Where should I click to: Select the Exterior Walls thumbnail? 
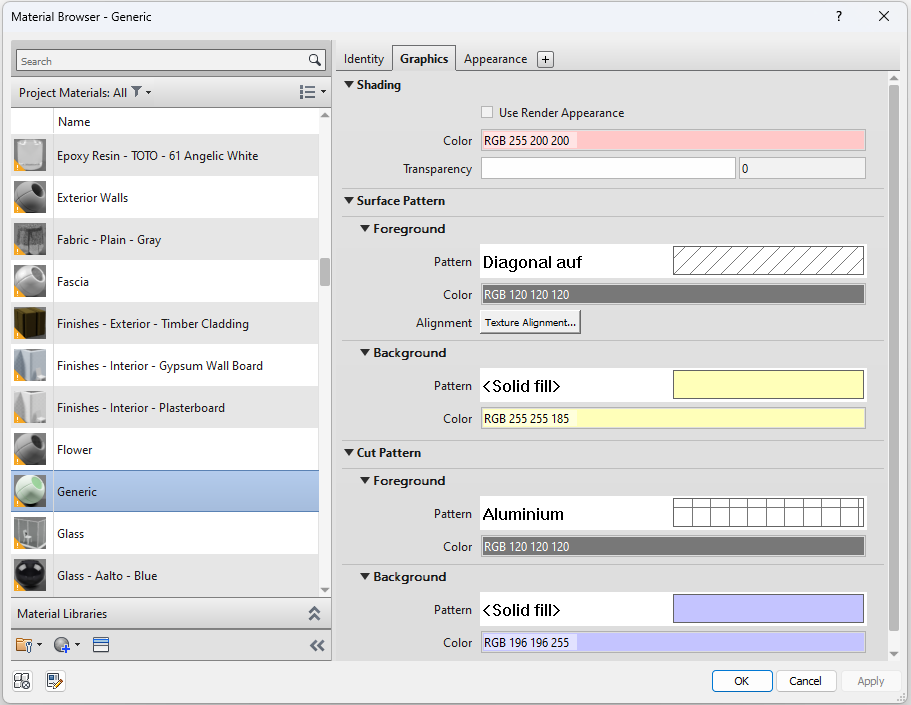click(x=30, y=197)
